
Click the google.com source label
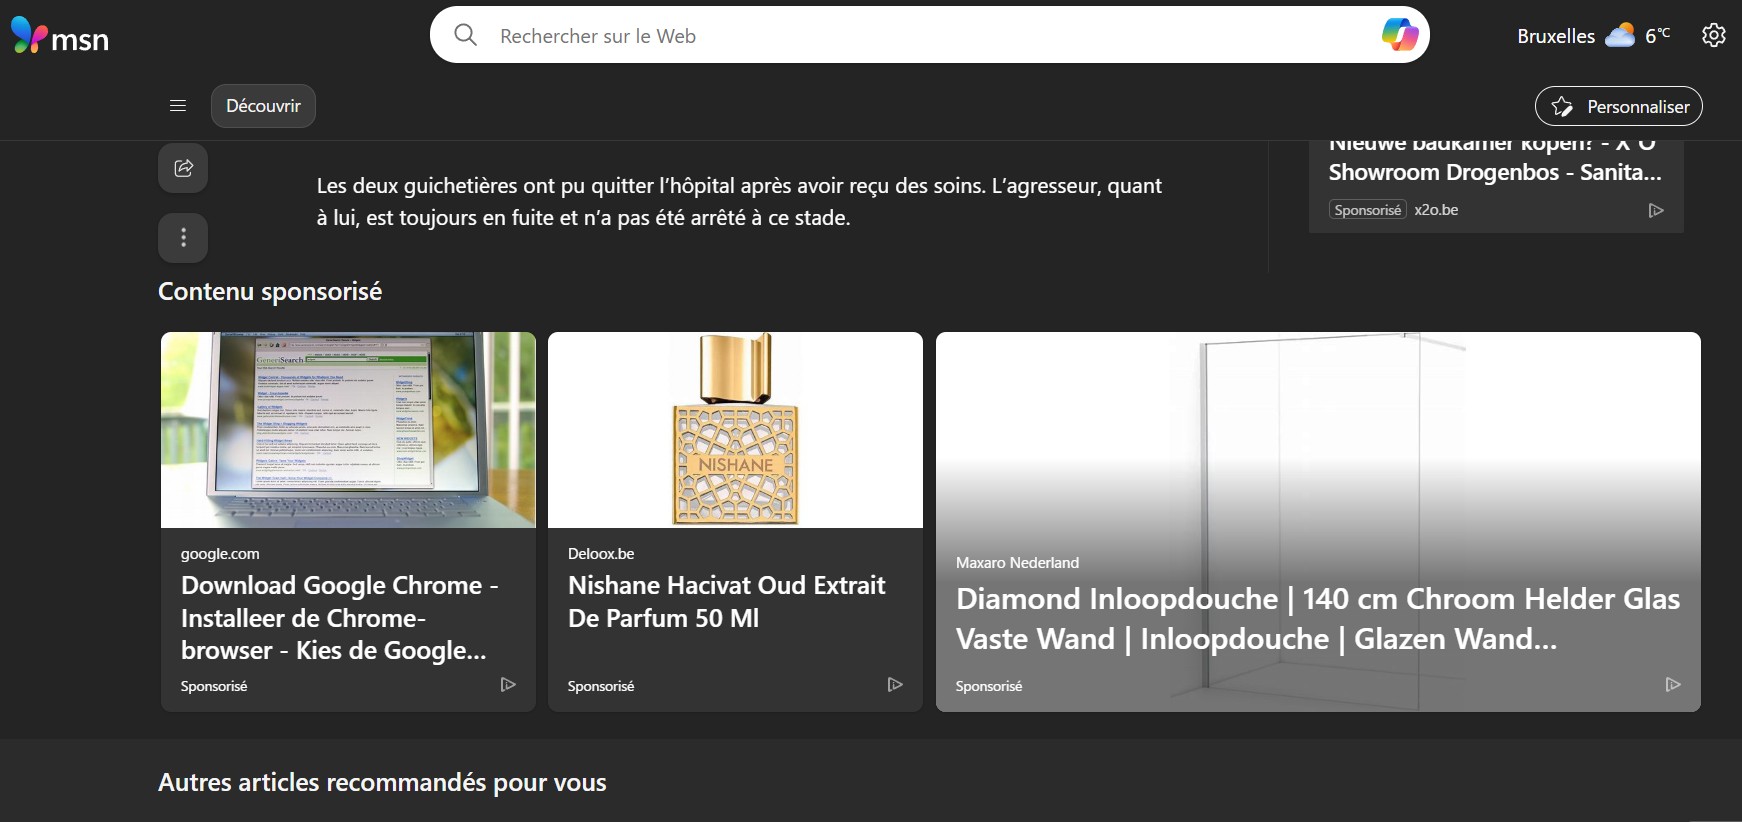tap(220, 554)
